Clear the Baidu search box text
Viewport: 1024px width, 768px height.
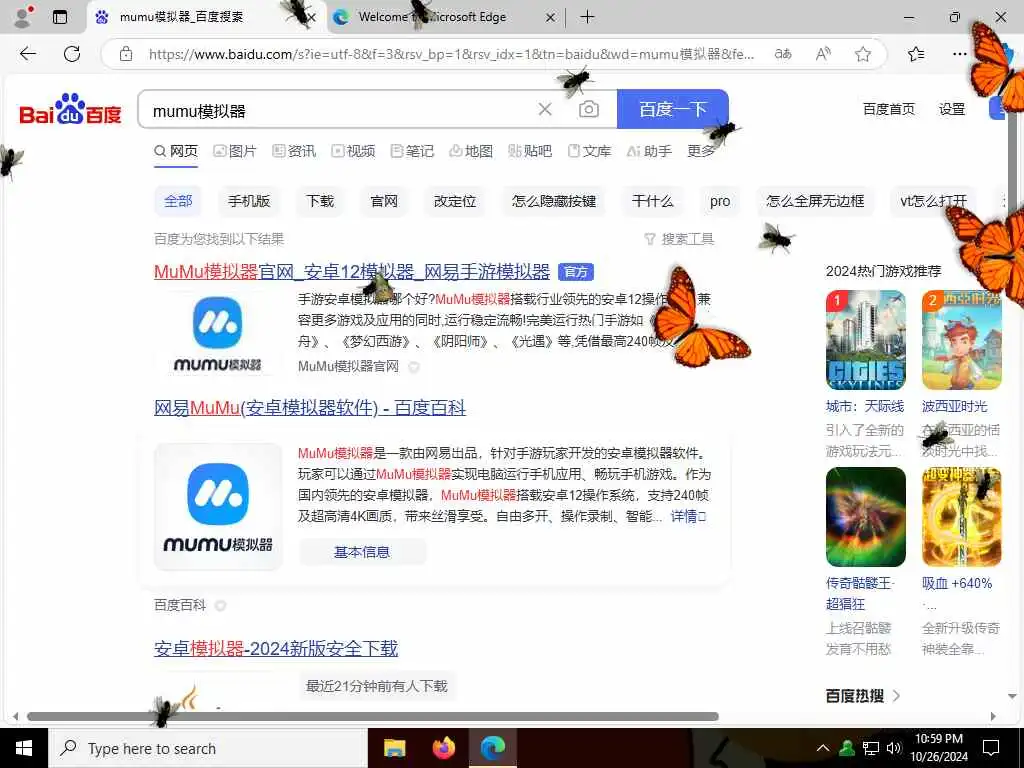(545, 110)
